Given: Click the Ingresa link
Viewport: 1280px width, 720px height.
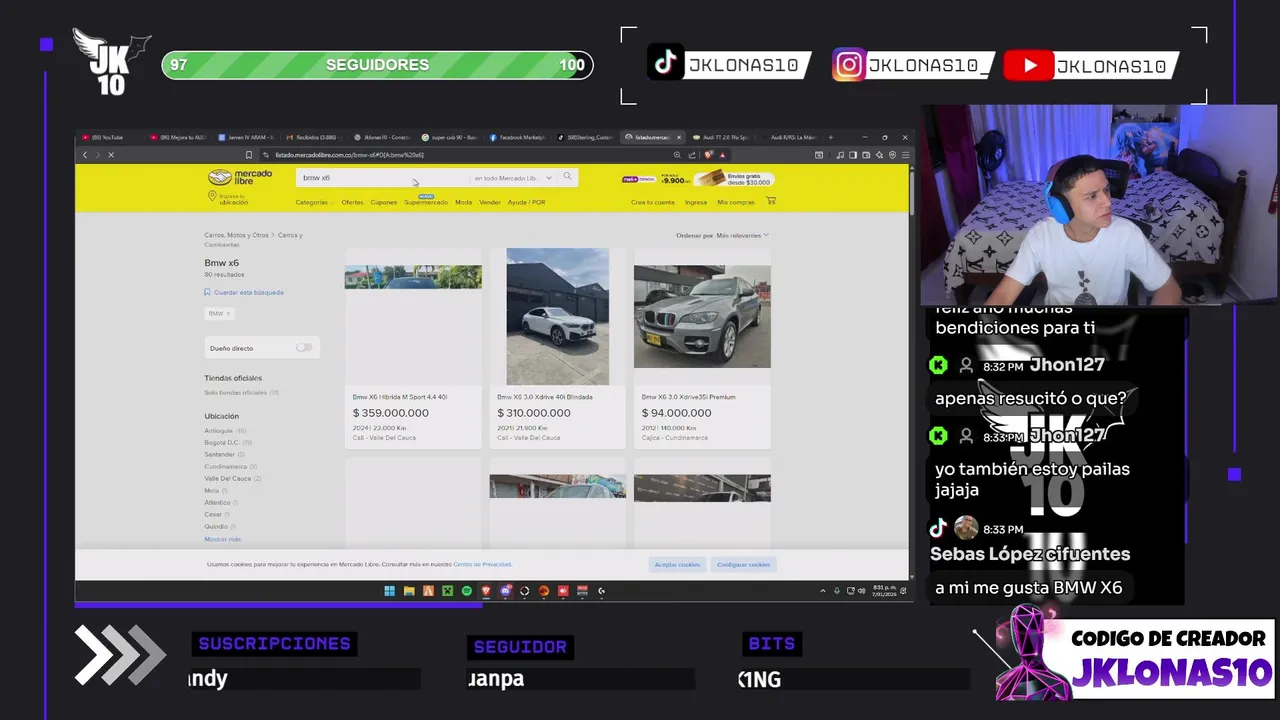Looking at the screenshot, I should pyautogui.click(x=696, y=202).
